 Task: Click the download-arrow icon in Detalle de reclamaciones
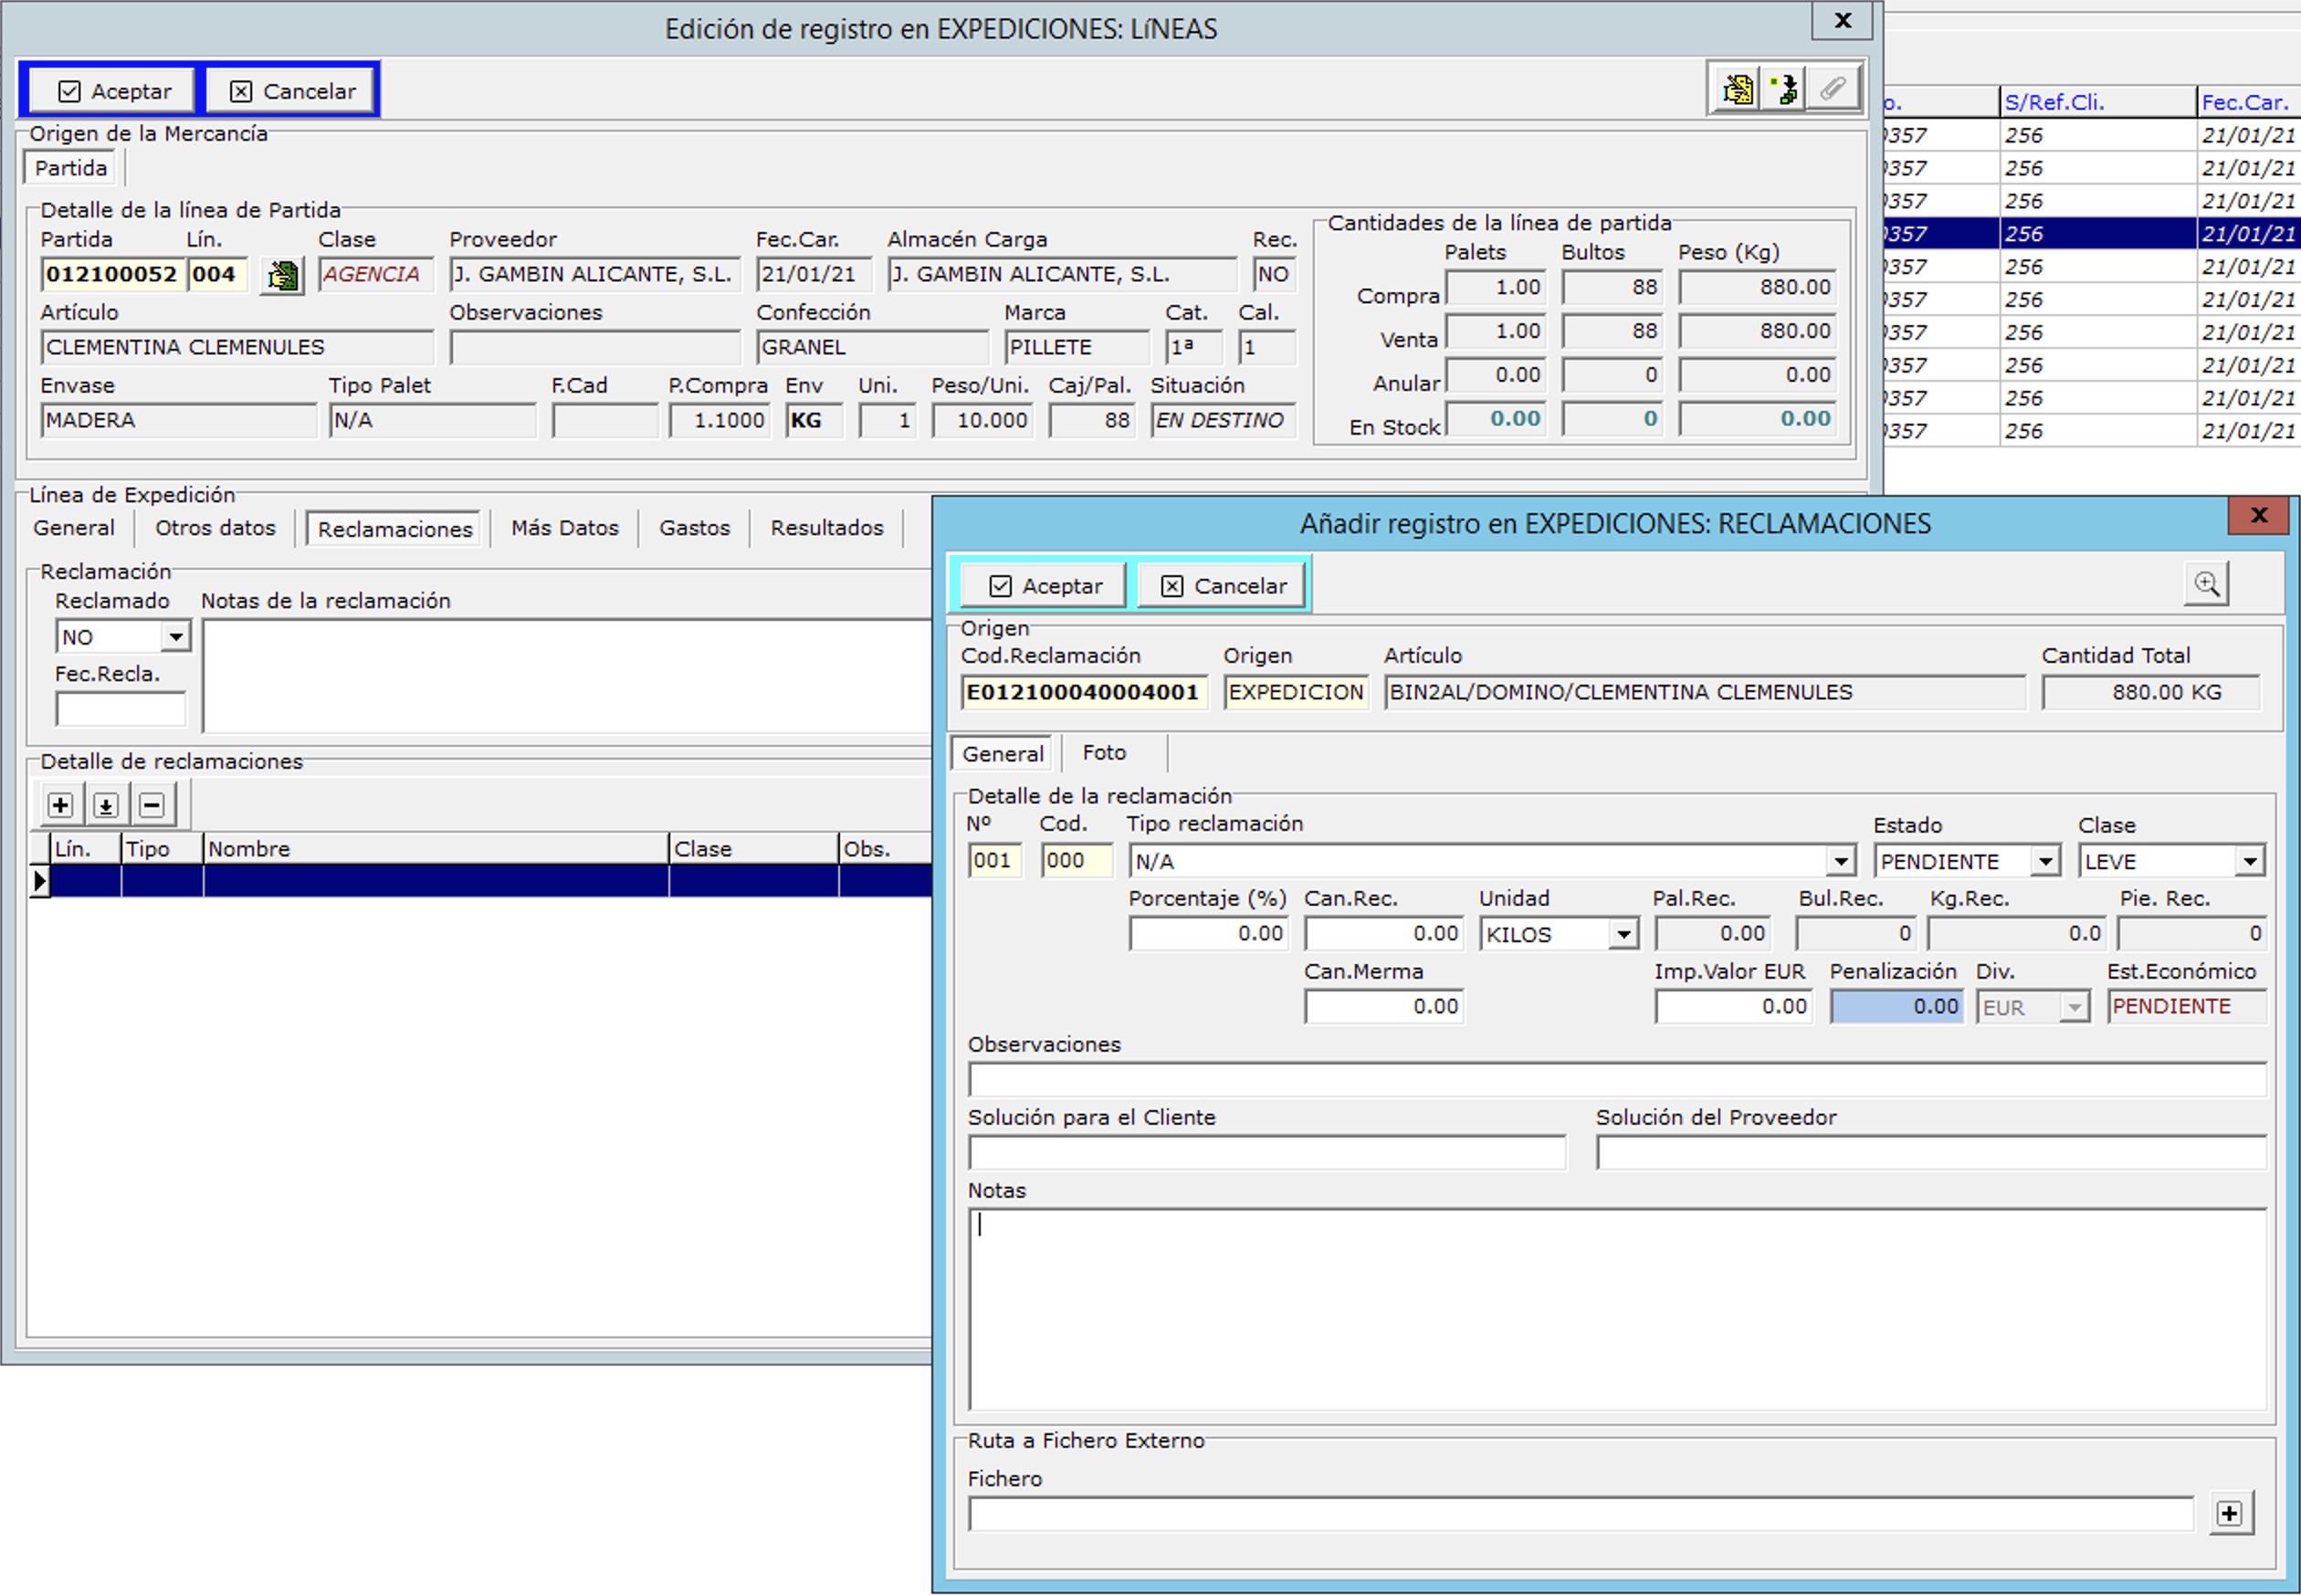pos(106,805)
